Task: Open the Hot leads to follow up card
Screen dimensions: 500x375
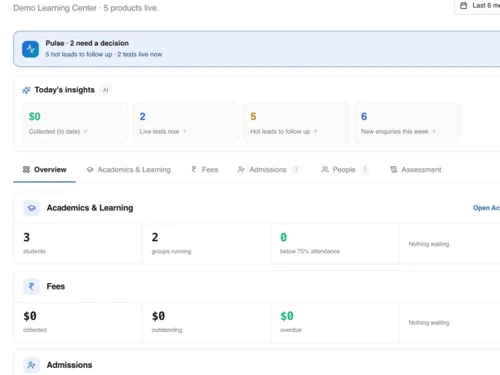Action: point(296,123)
